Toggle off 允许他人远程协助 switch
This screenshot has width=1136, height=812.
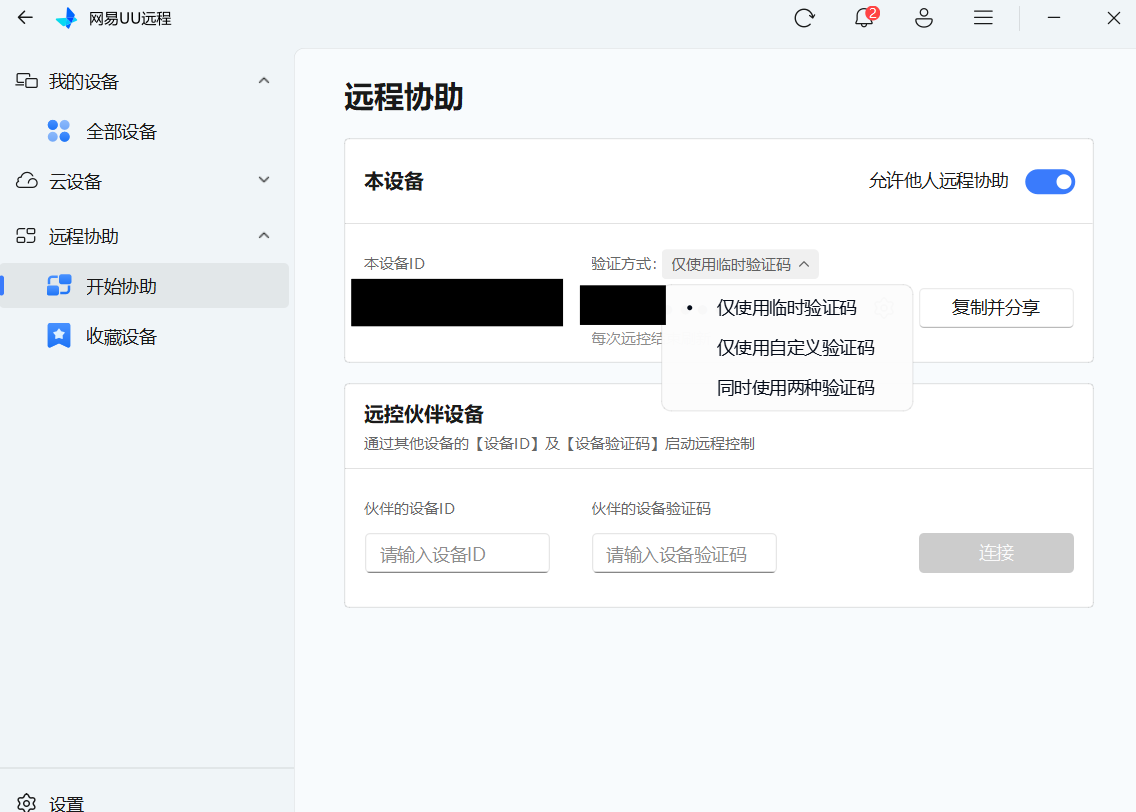1050,182
